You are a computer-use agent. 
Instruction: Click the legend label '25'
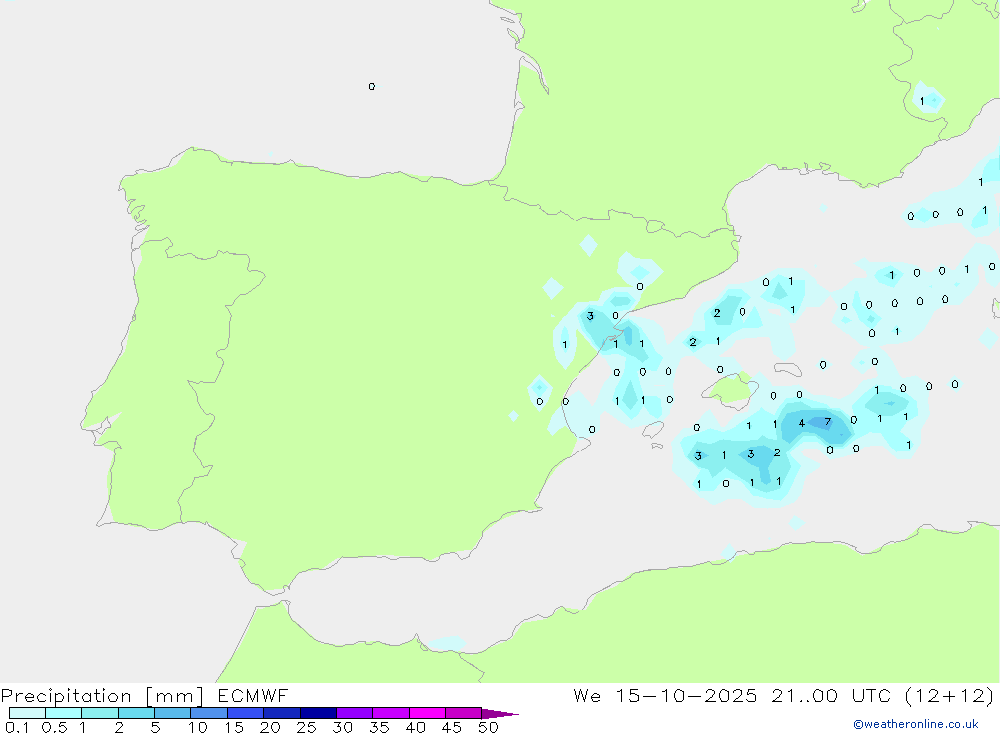[x=307, y=727]
